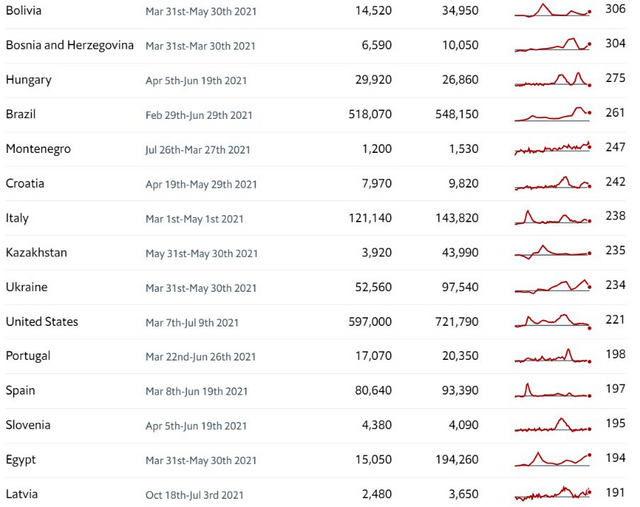Open the Italy sparkline chart
640x507 pixels.
pos(553,217)
